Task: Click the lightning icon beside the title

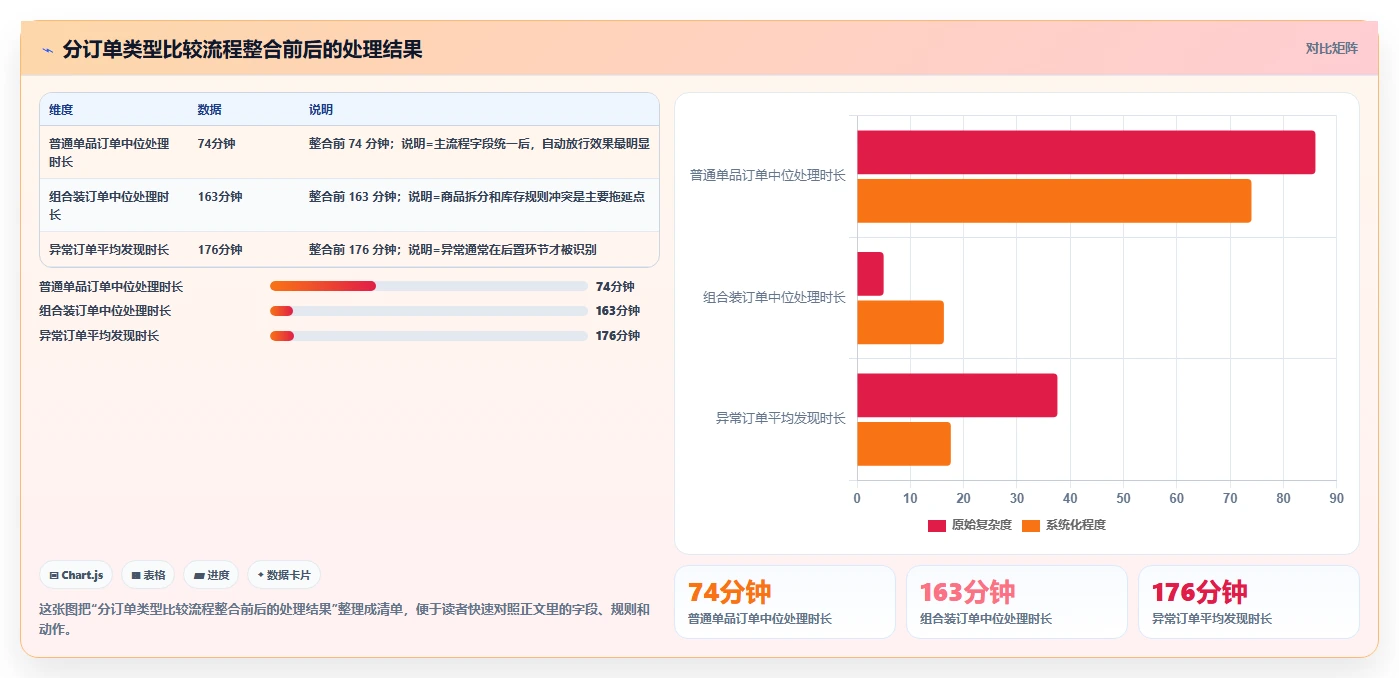Action: click(x=47, y=50)
